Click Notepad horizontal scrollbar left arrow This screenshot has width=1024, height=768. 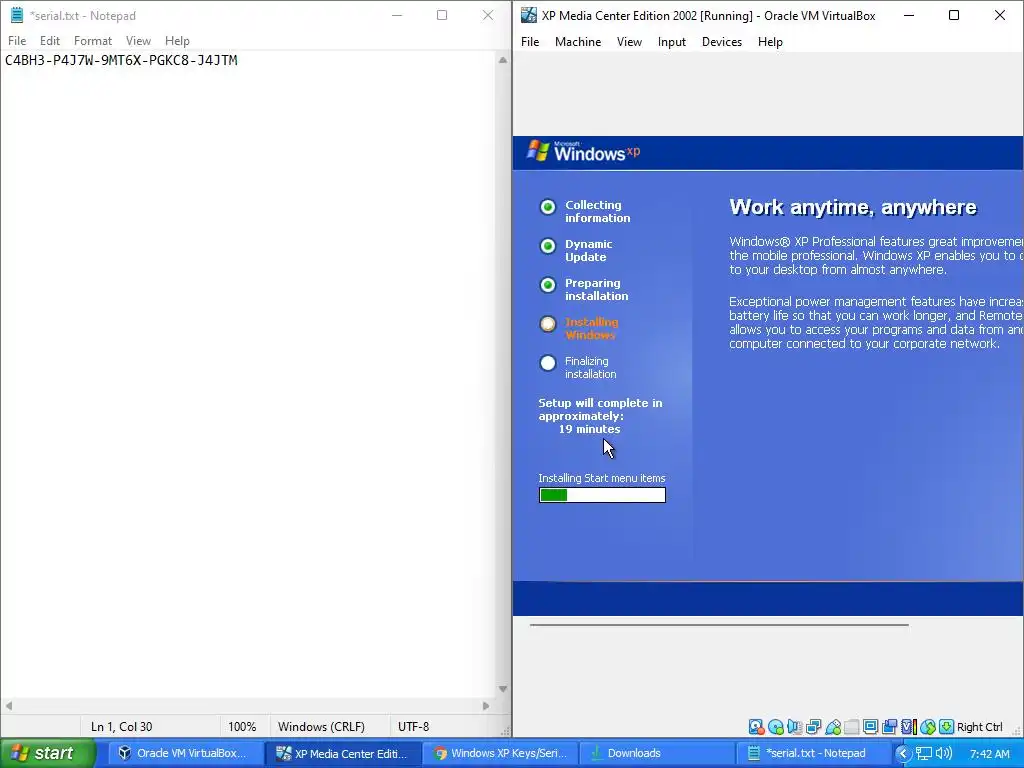(x=8, y=706)
